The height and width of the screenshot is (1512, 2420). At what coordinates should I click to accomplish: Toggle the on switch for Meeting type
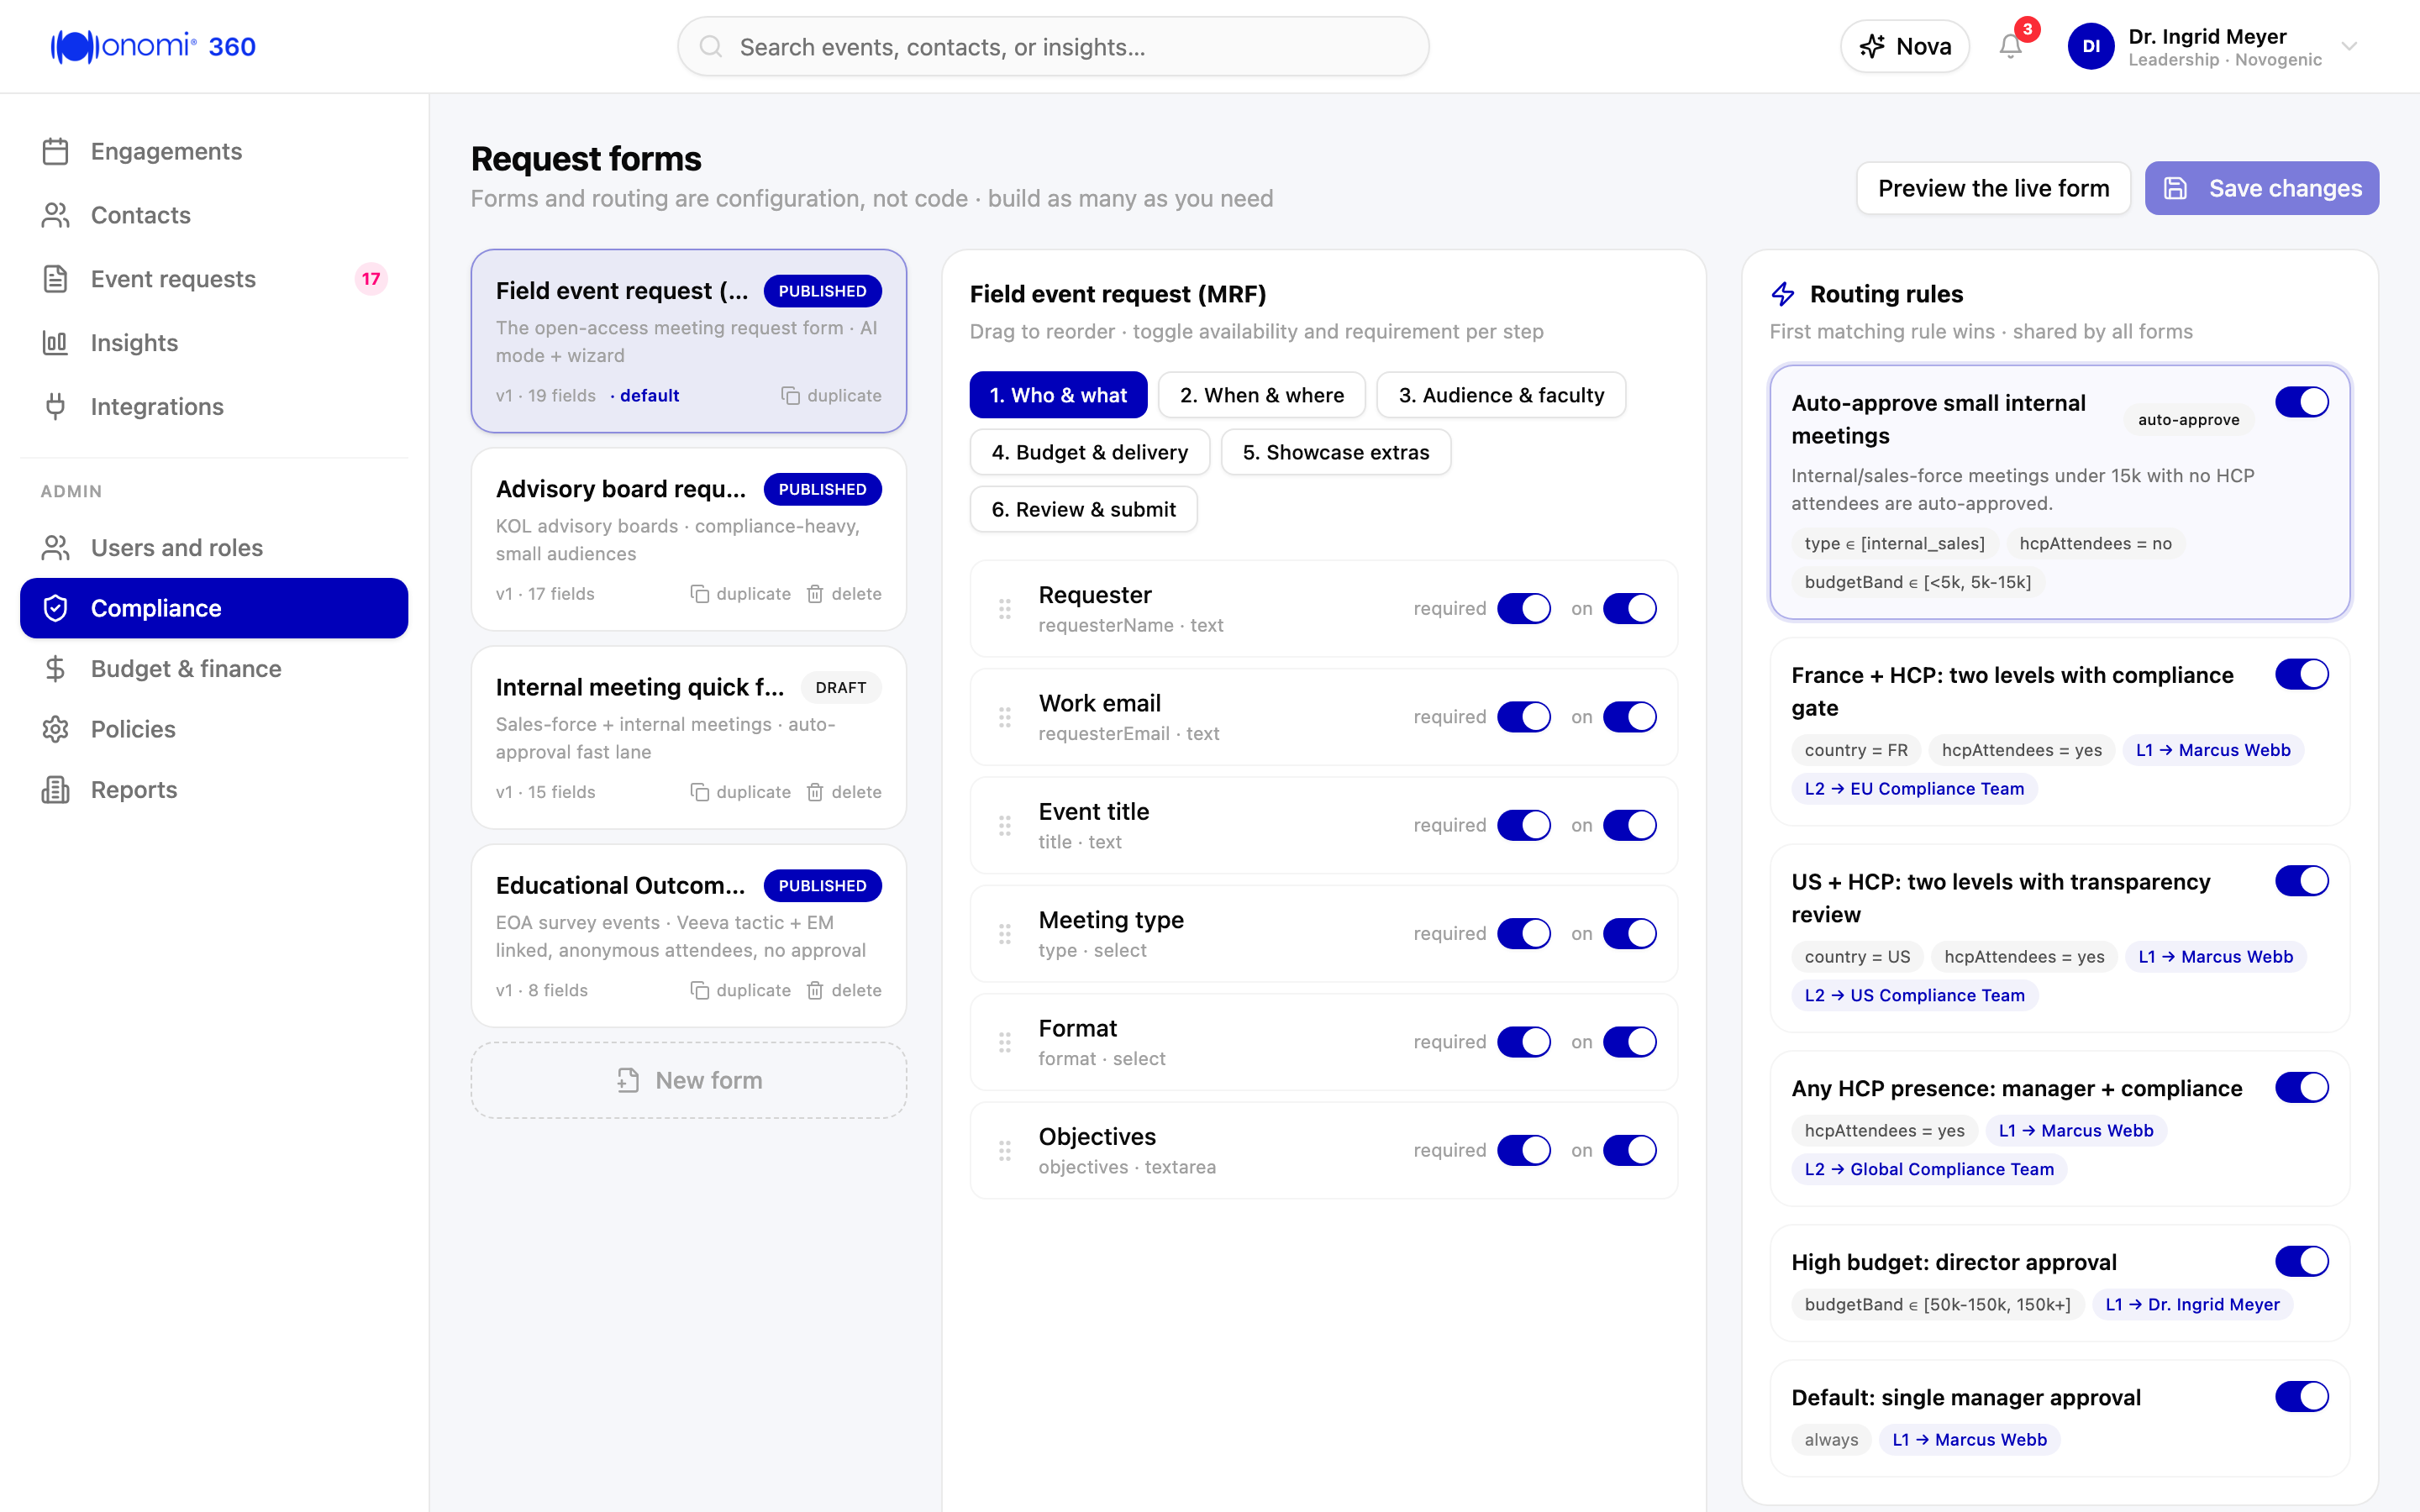(x=1630, y=934)
